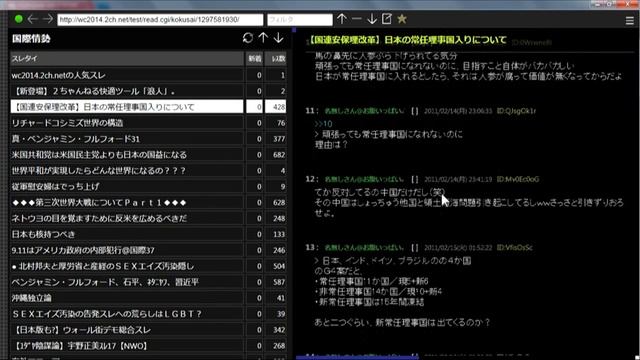The image size is (640, 360).
Task: Open thread wc2014.2ch.netの人気スレ
Action: pyautogui.click(x=127, y=75)
